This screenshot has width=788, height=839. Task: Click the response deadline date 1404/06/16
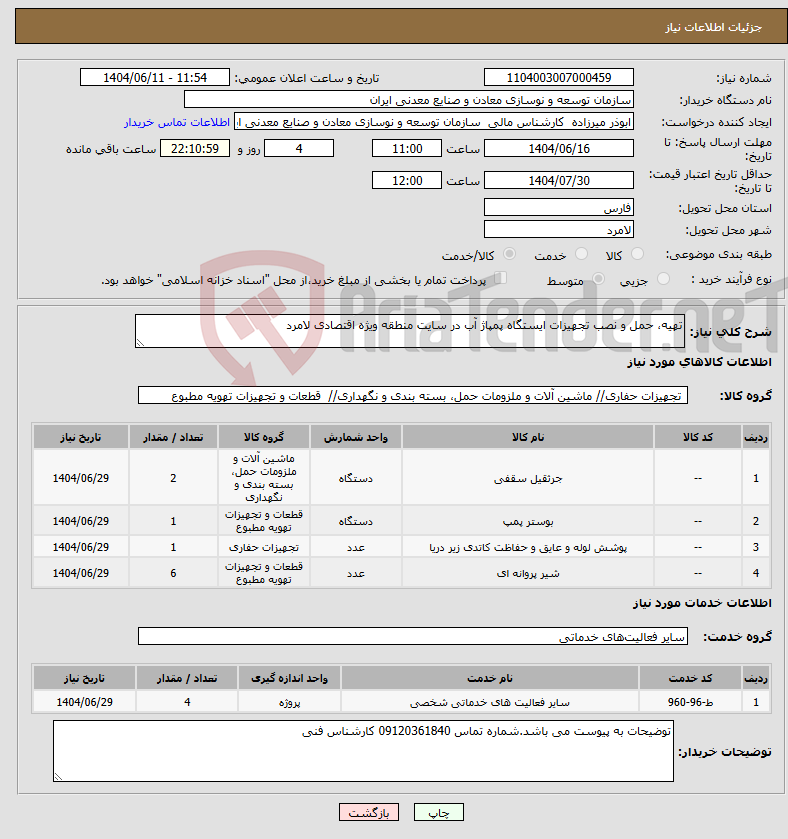tap(559, 149)
